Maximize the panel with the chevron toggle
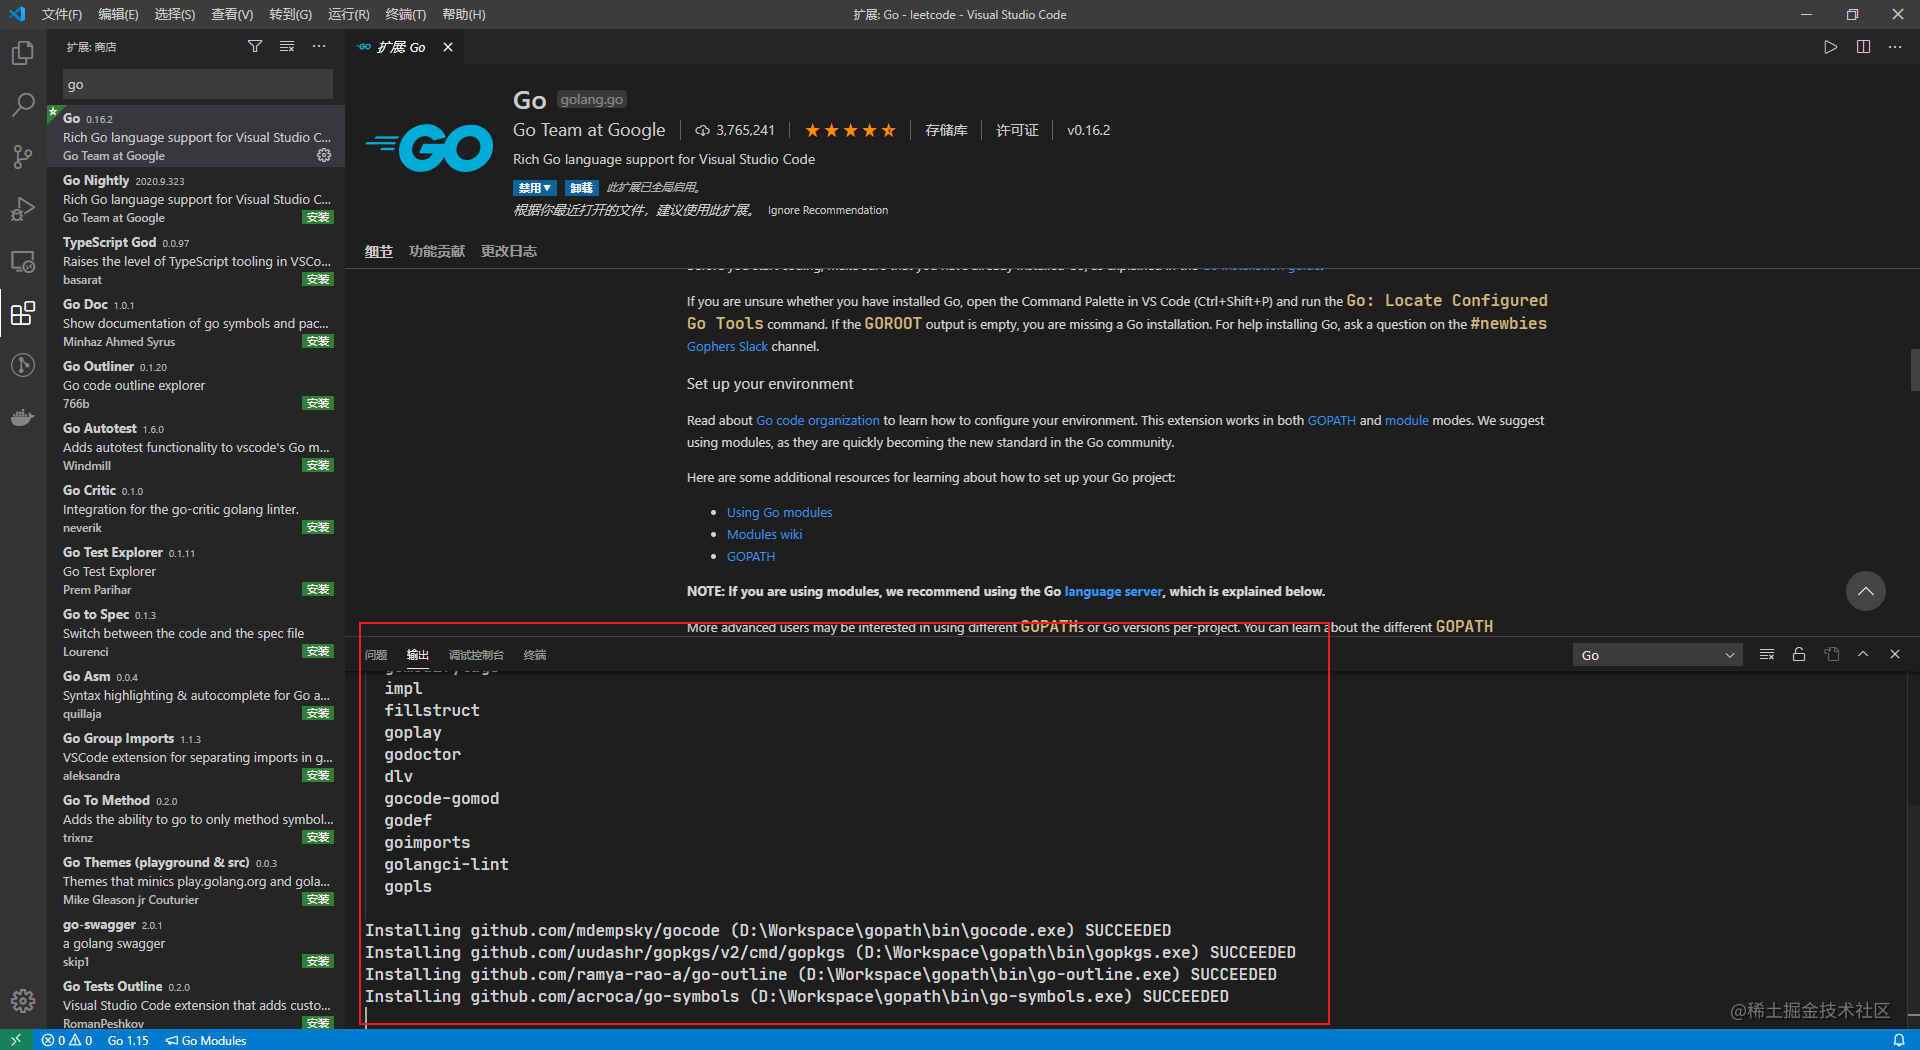This screenshot has height=1050, width=1920. (1863, 654)
